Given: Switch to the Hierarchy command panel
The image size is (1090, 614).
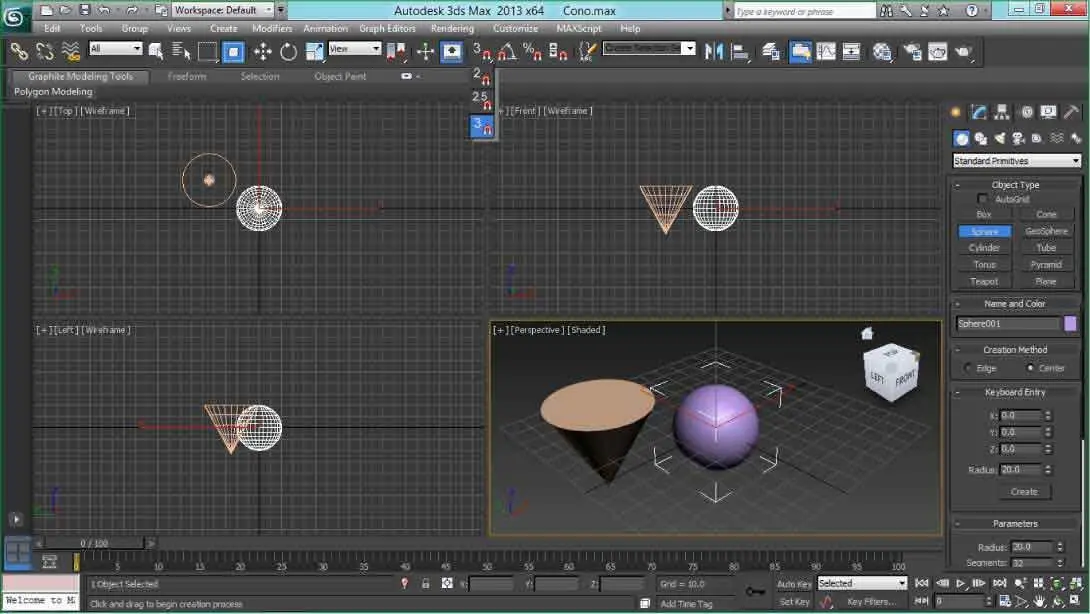Looking at the screenshot, I should 1002,112.
